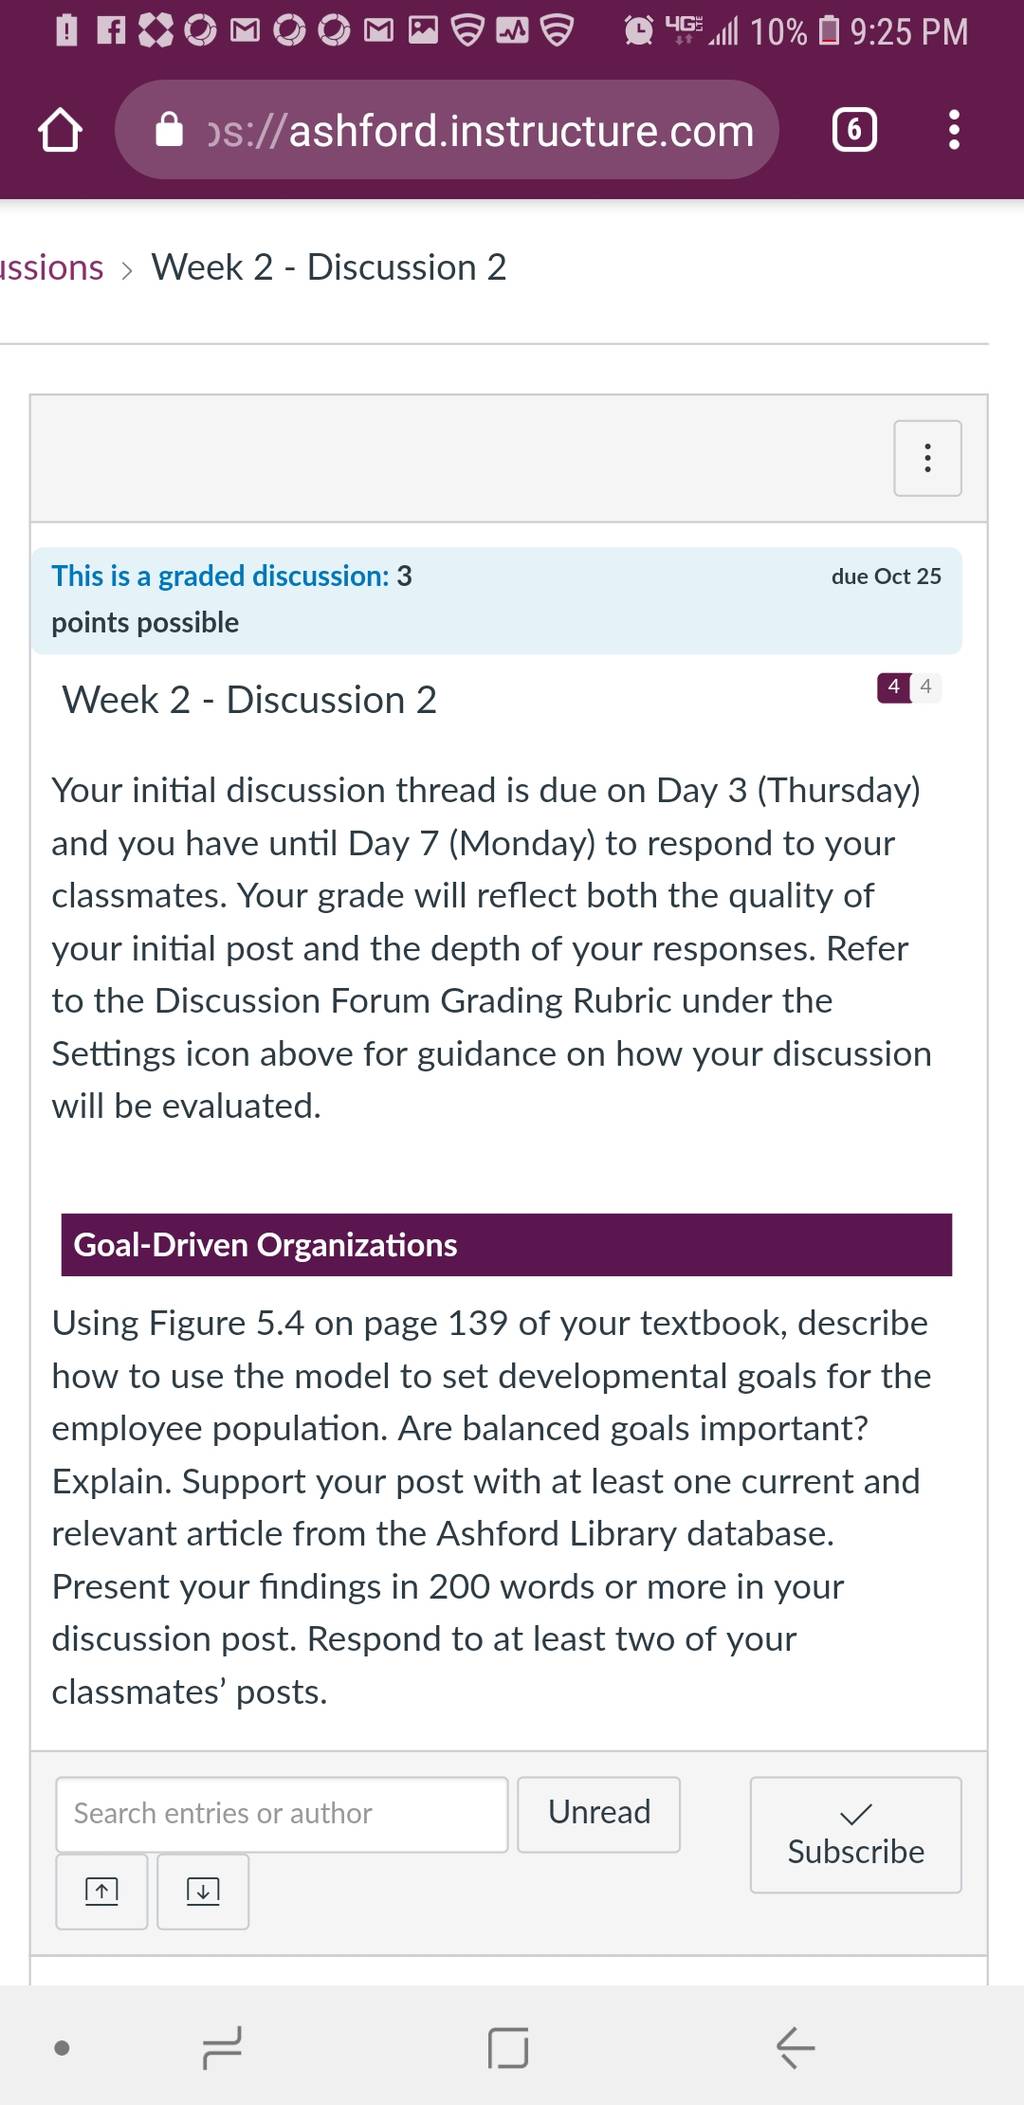The height and width of the screenshot is (2105, 1024).
Task: Go to Discussions breadcrumb link
Action: pos(51,268)
